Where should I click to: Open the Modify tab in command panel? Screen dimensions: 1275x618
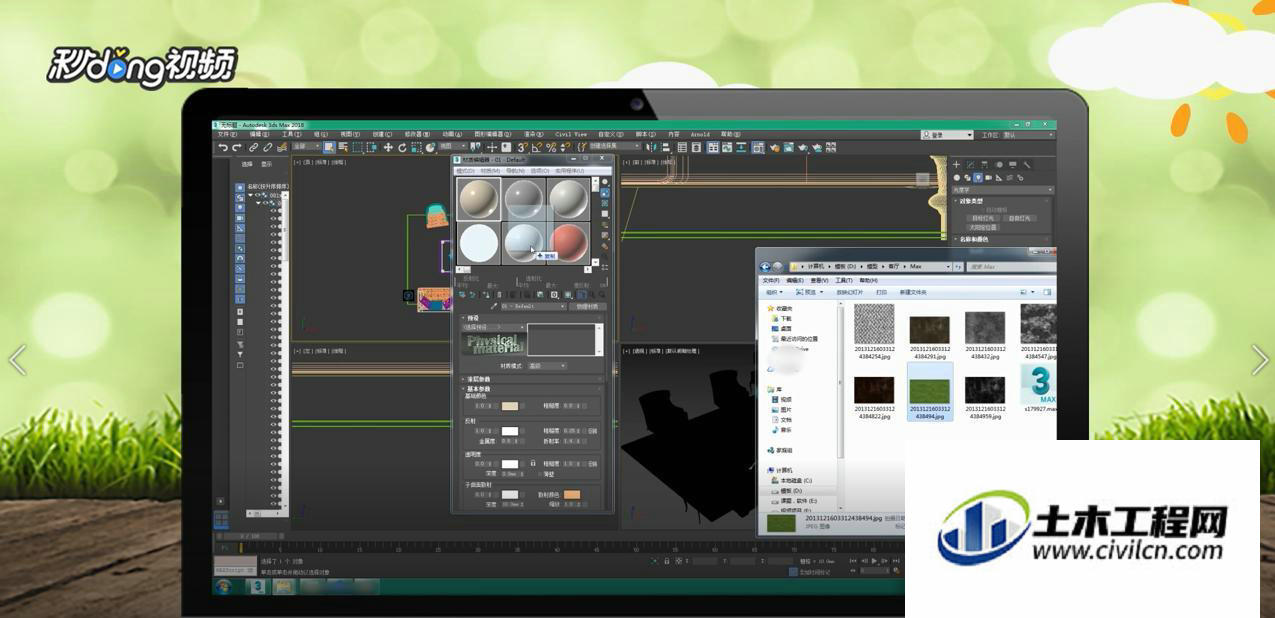[971, 165]
